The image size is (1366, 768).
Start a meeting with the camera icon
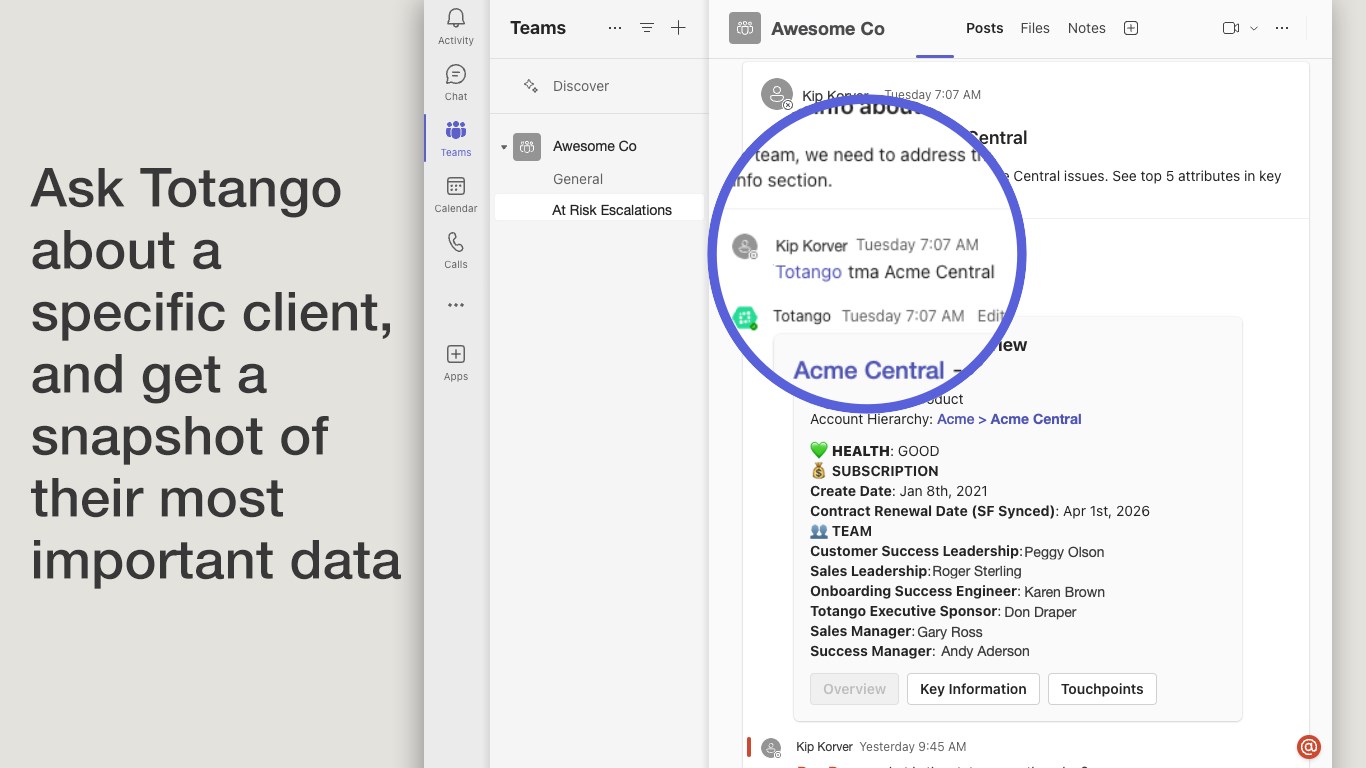pyautogui.click(x=1231, y=28)
